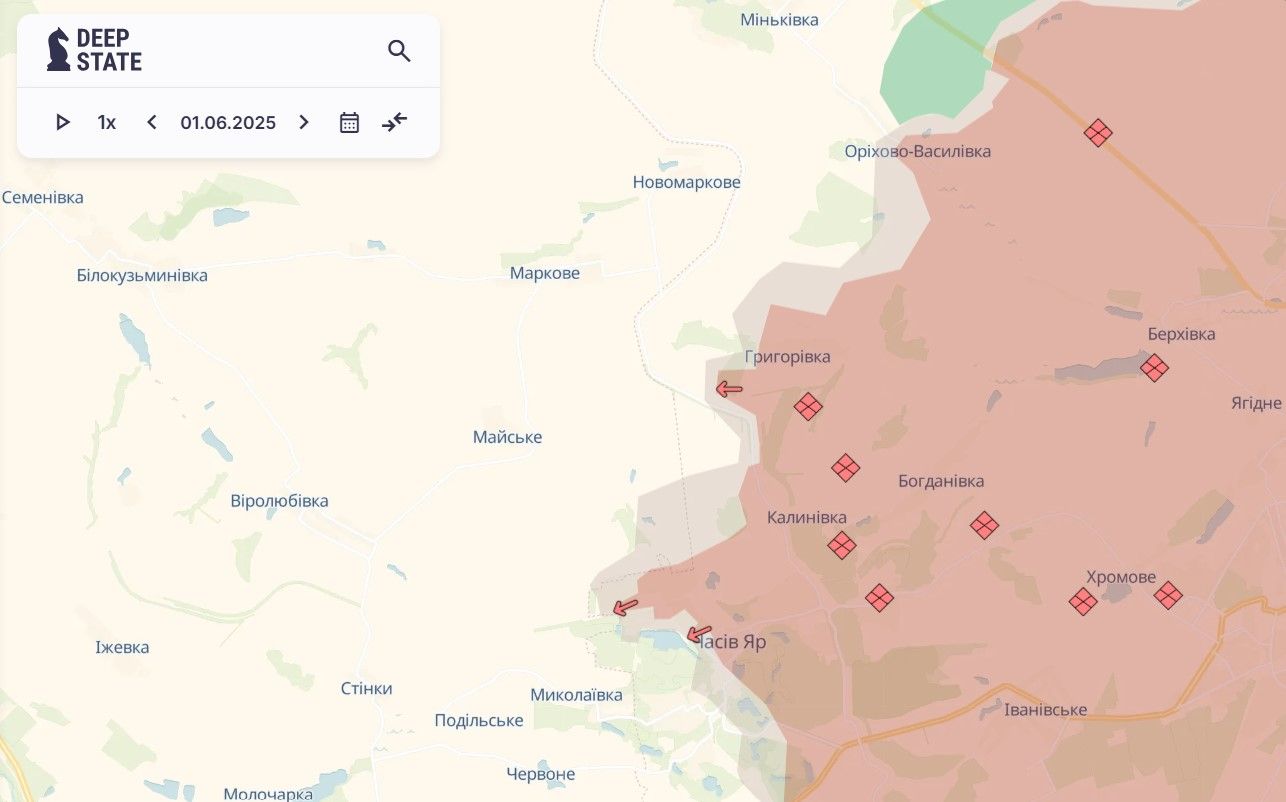Select the Білокузьминівка village label
1286x802 pixels.
coord(142,275)
